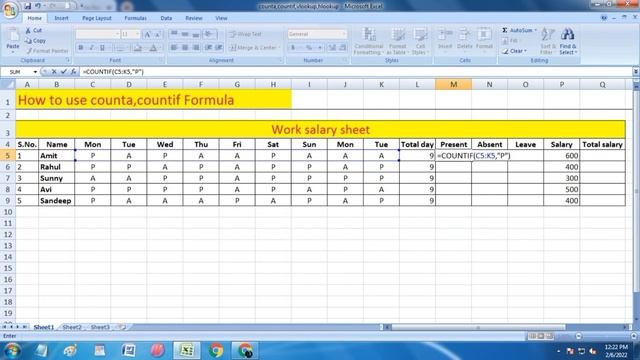Open the font name dropdown
Image resolution: width=640 pixels, height=360 pixels.
tap(117, 34)
